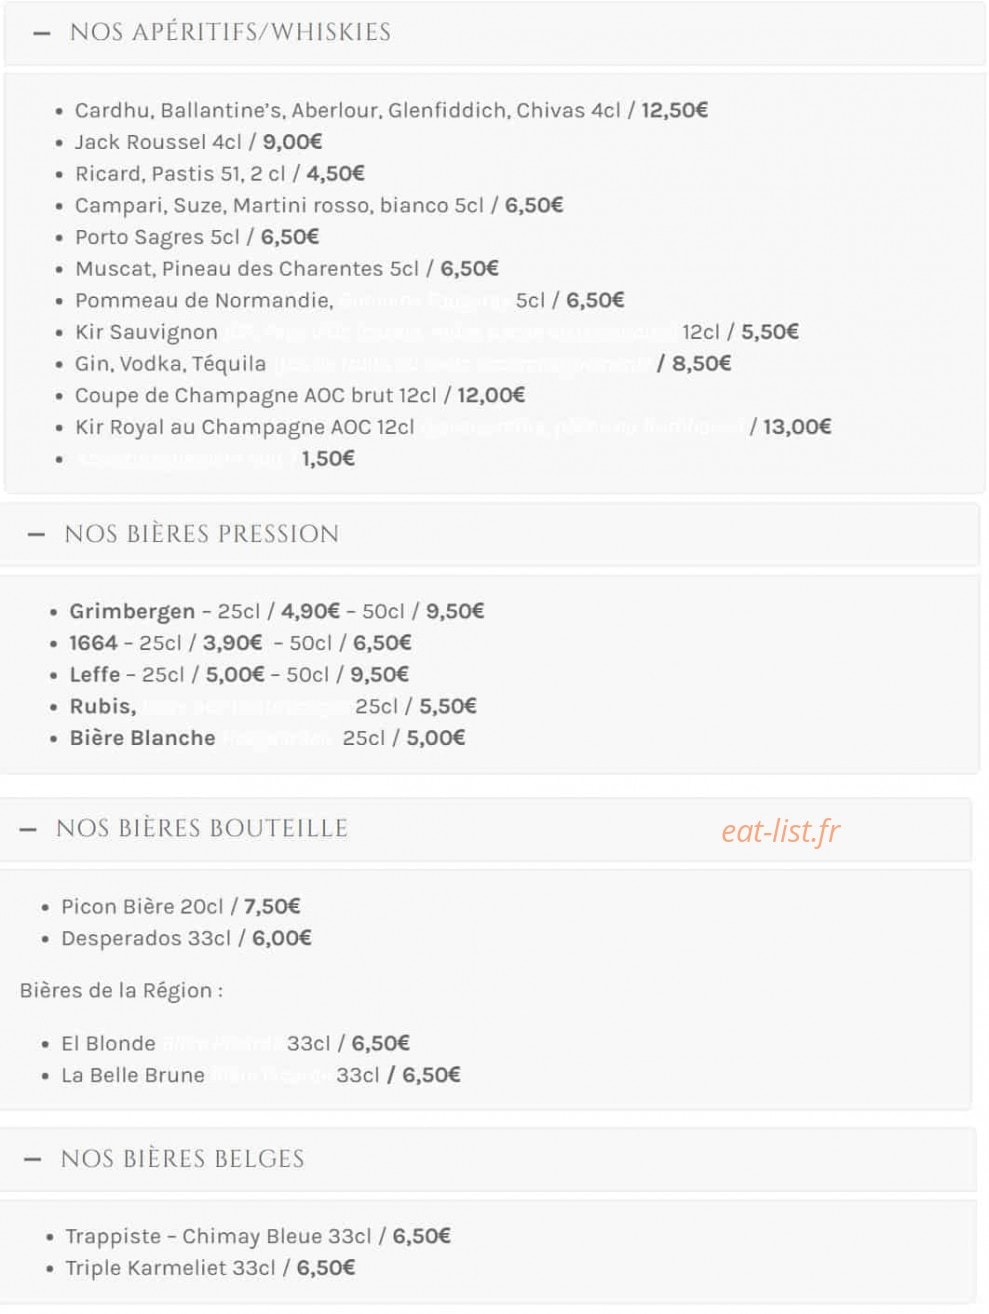989x1314 pixels.
Task: Select the Trappiste Chimay Bleue item
Action: (258, 1236)
